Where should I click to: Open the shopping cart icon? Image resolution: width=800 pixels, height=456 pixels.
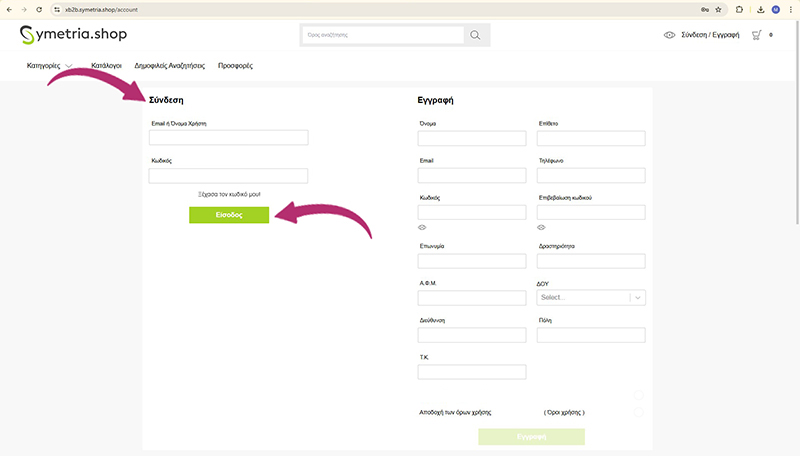(x=757, y=35)
